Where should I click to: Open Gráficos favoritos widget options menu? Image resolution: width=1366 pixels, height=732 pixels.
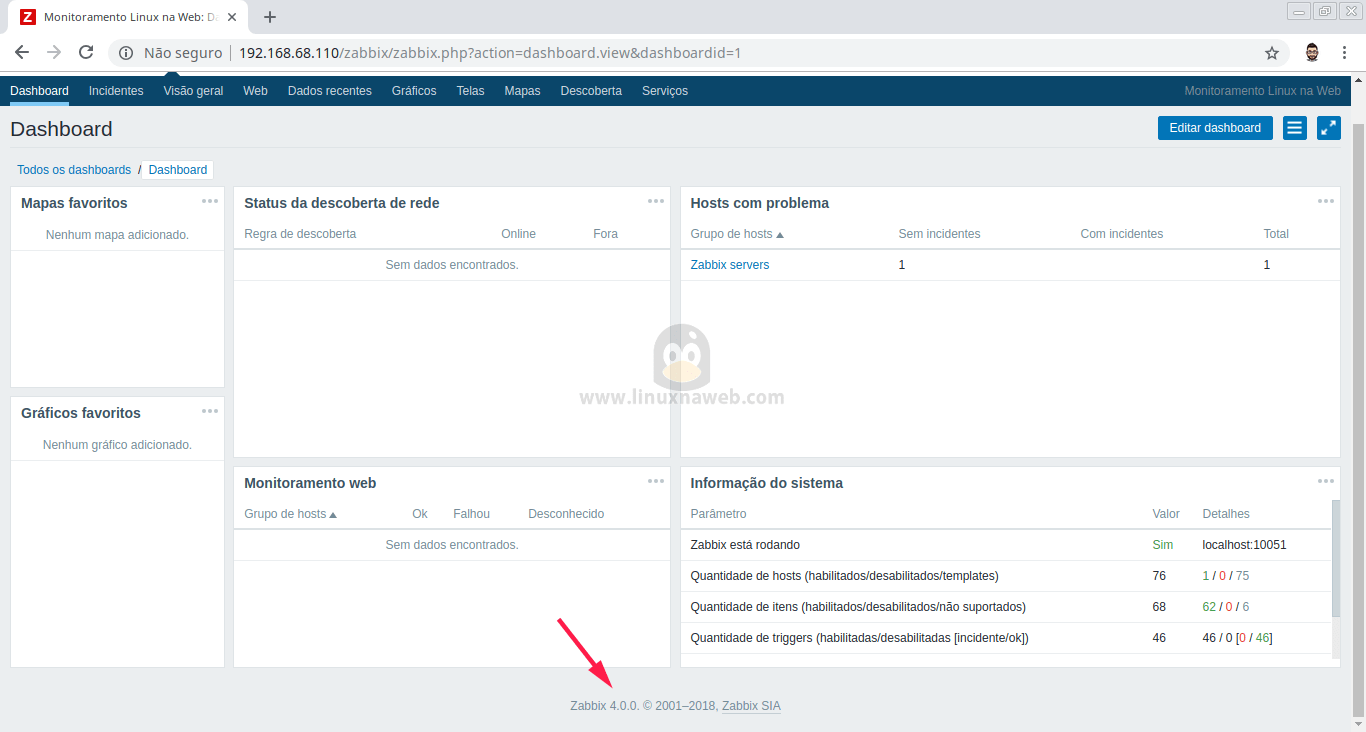[210, 411]
